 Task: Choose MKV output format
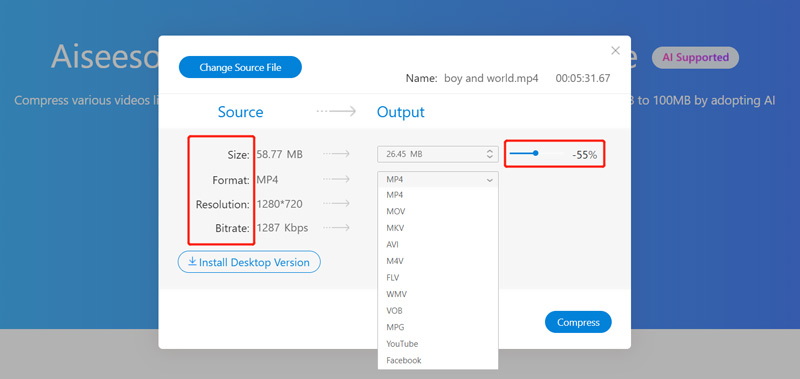(x=438, y=228)
